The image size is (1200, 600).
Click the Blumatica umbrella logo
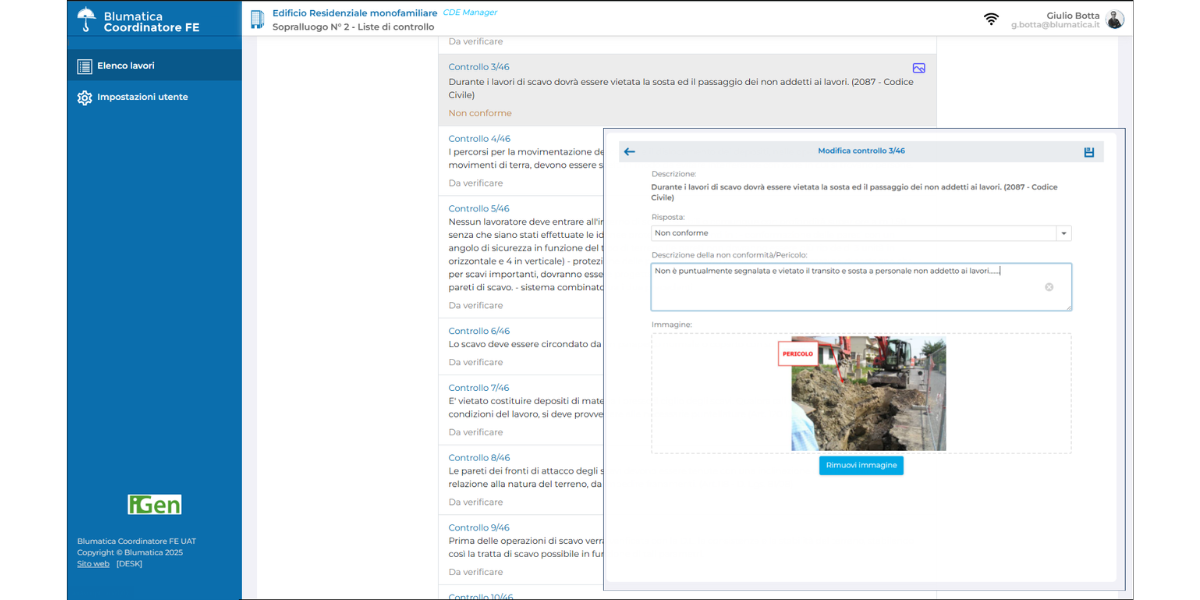tap(87, 20)
